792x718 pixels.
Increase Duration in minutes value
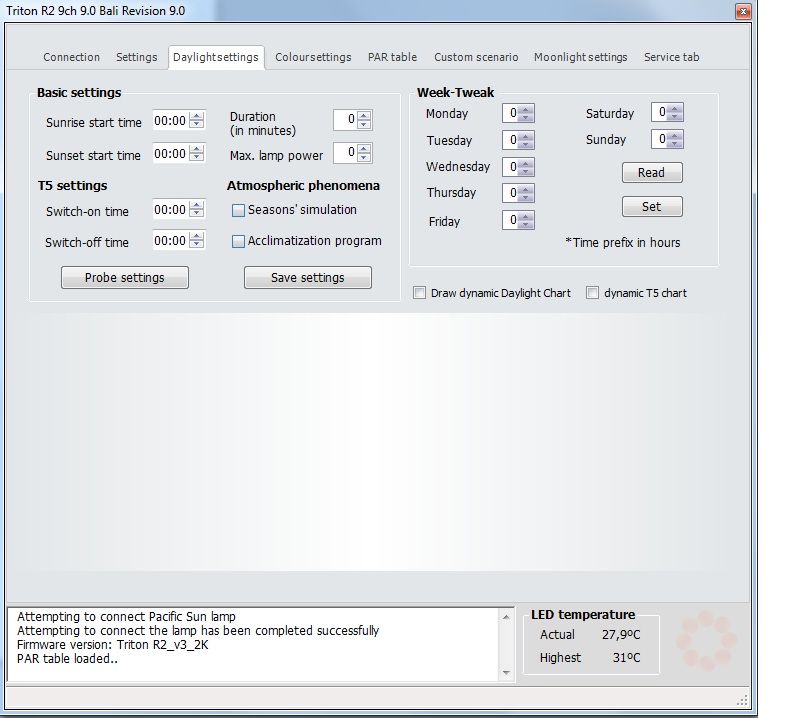365,115
